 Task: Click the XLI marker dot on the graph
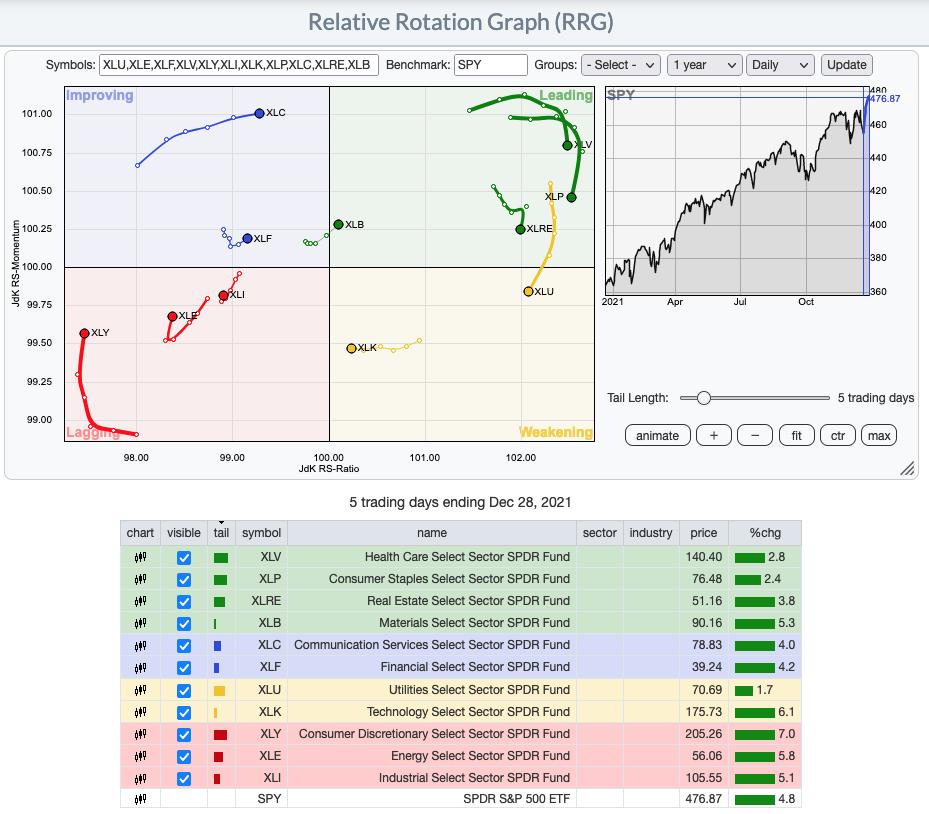click(x=223, y=295)
